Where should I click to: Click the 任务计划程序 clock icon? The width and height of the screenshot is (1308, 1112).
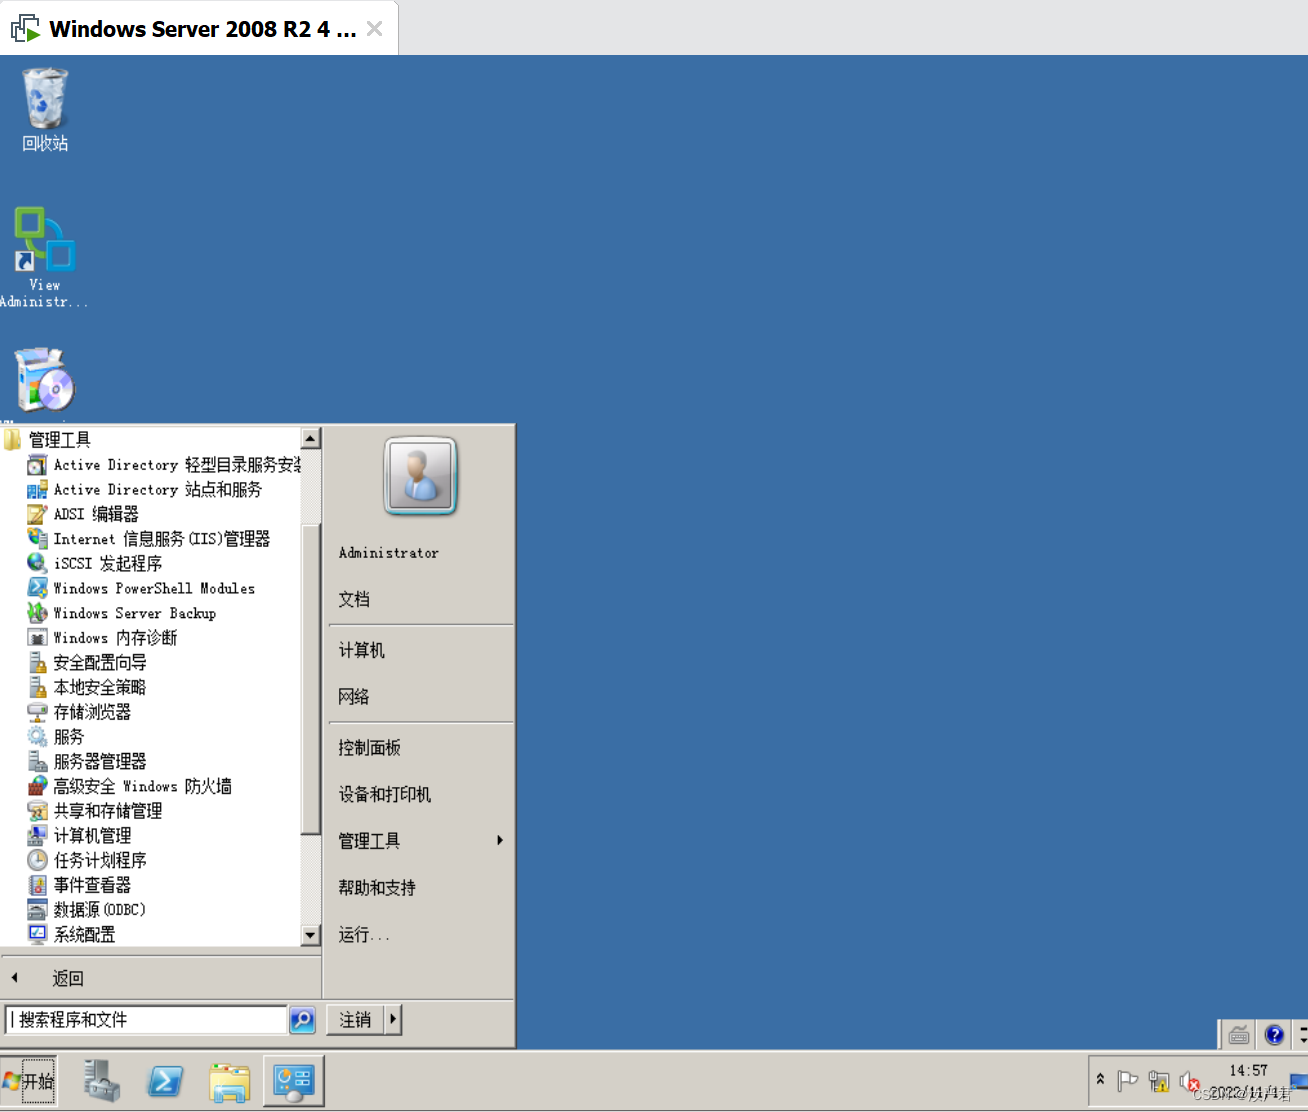pos(37,860)
